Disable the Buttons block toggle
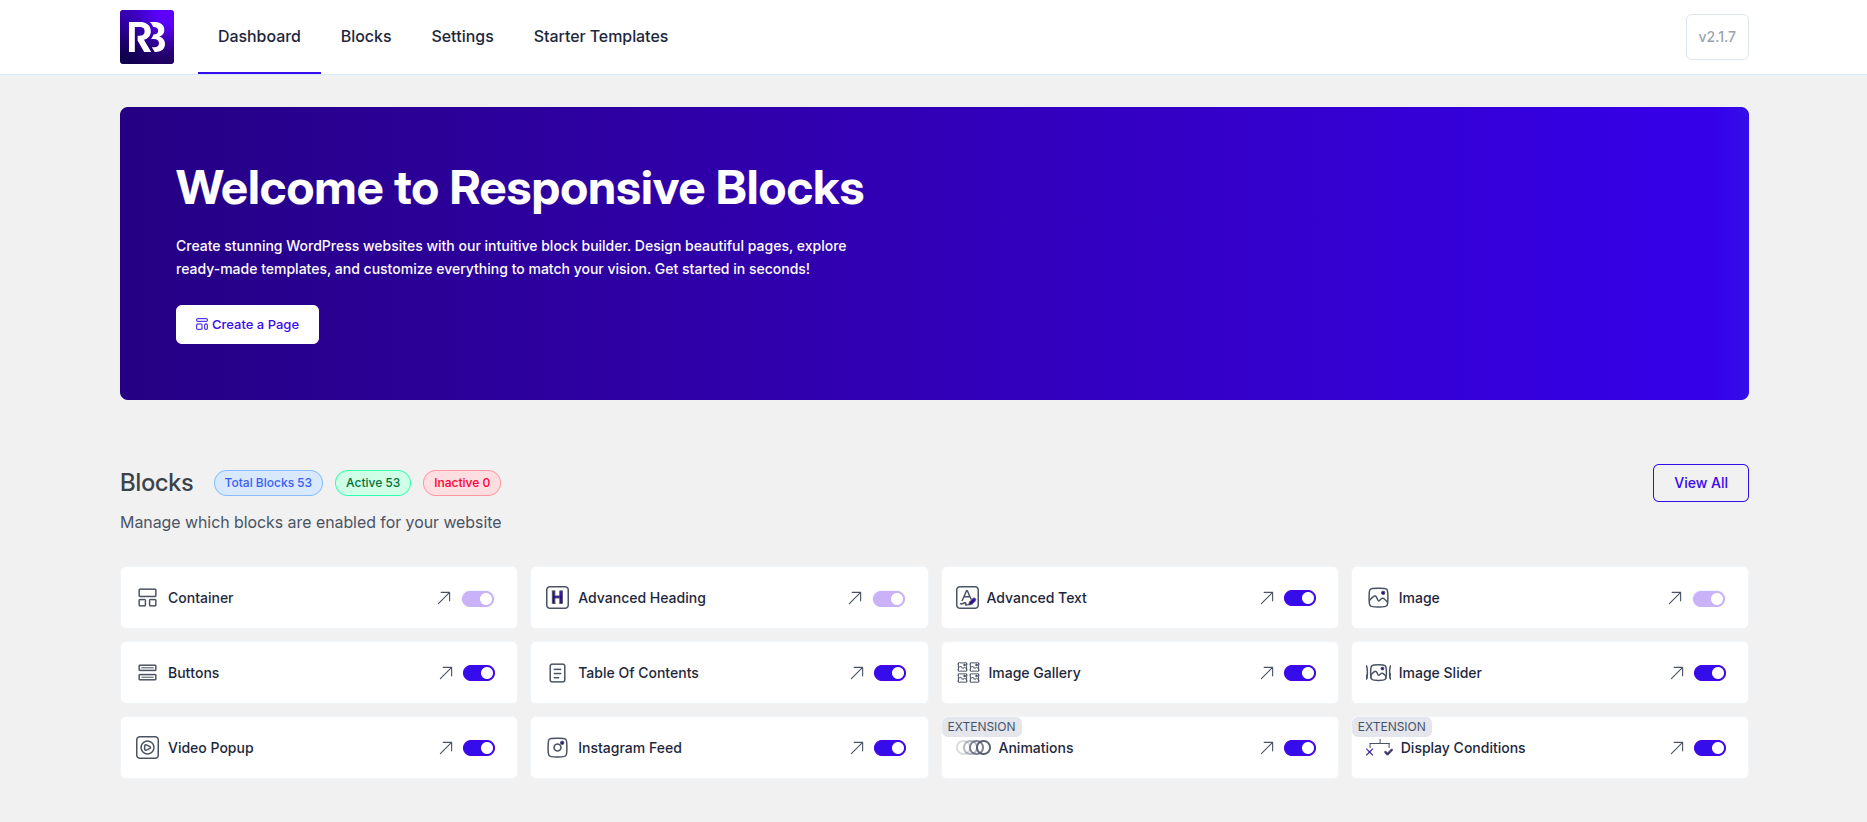 point(479,673)
